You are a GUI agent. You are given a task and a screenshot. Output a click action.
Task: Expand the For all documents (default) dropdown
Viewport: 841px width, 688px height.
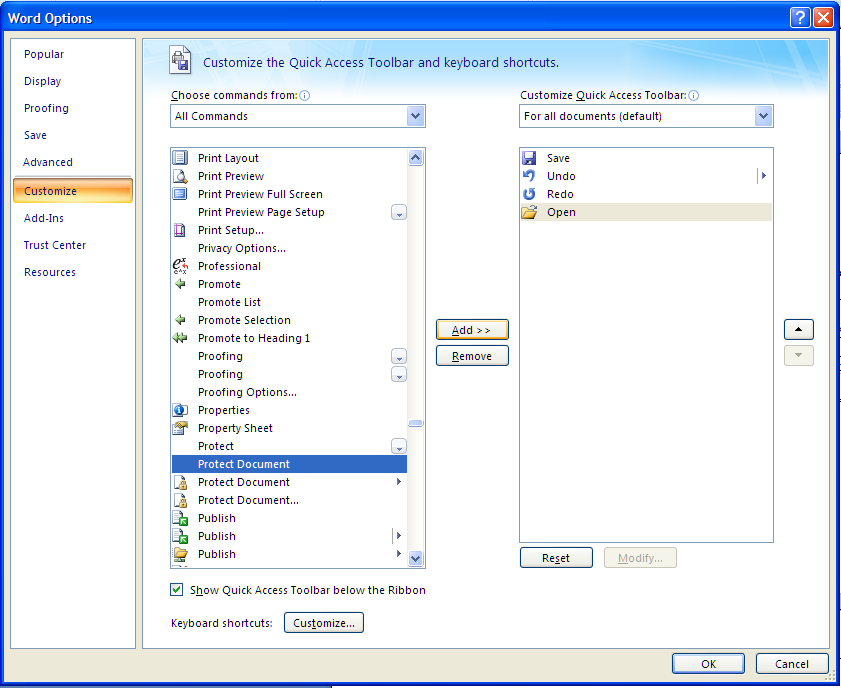pos(763,116)
